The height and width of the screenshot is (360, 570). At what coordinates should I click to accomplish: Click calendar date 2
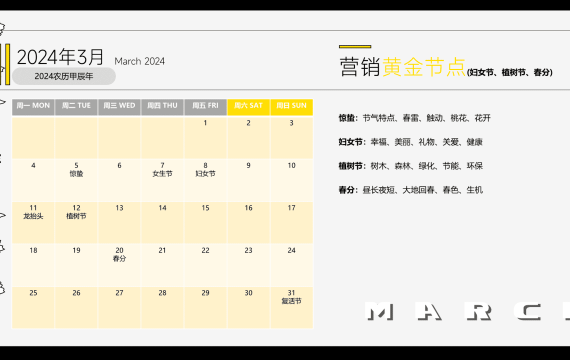pyautogui.click(x=248, y=123)
